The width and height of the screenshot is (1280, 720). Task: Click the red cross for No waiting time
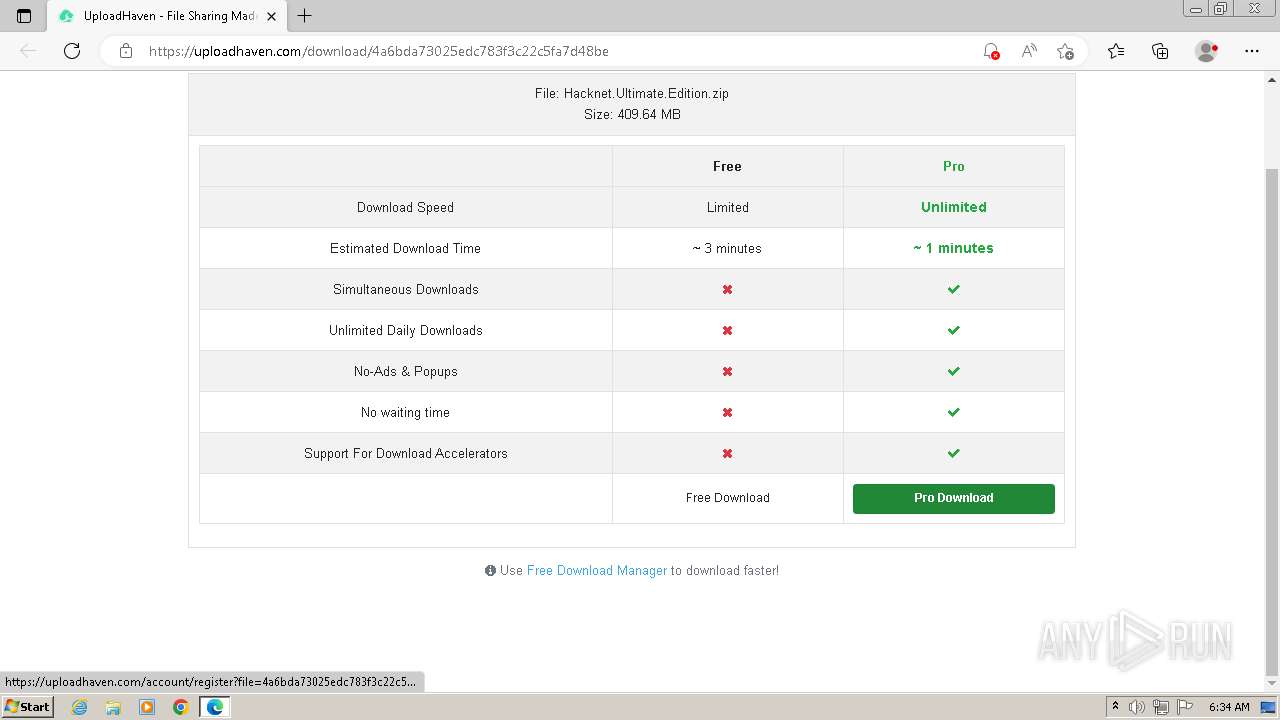[x=727, y=413]
